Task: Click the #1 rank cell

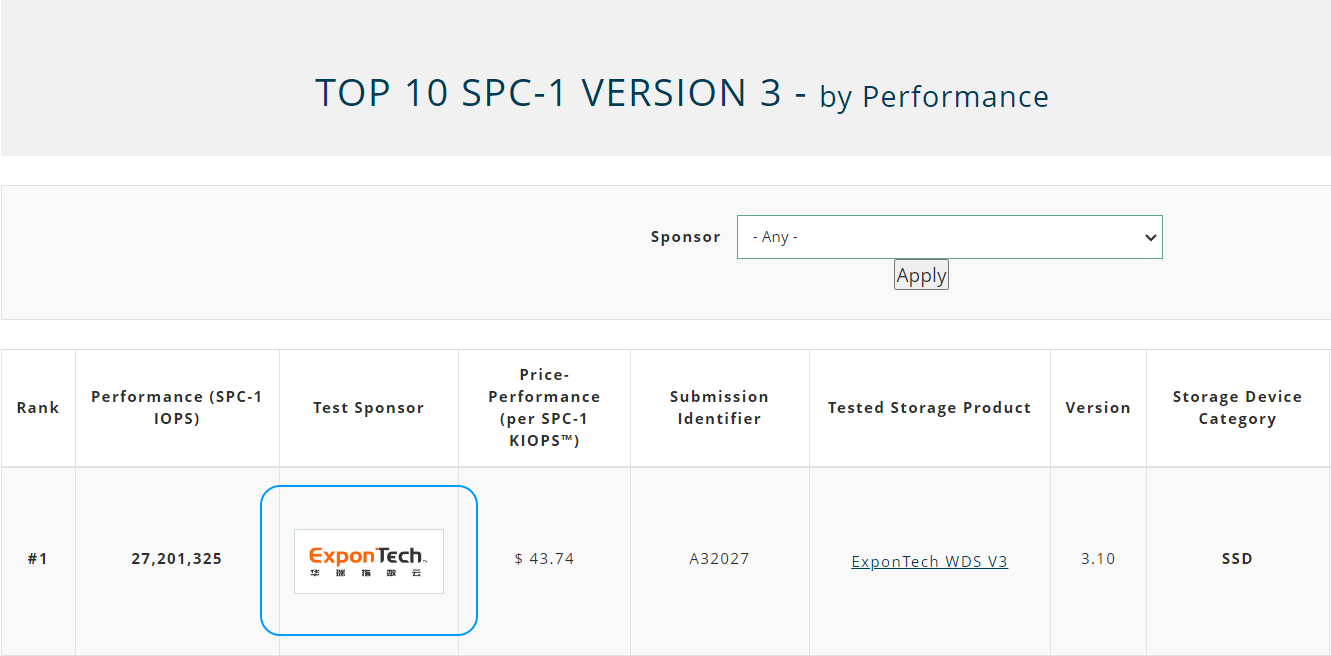Action: [38, 559]
